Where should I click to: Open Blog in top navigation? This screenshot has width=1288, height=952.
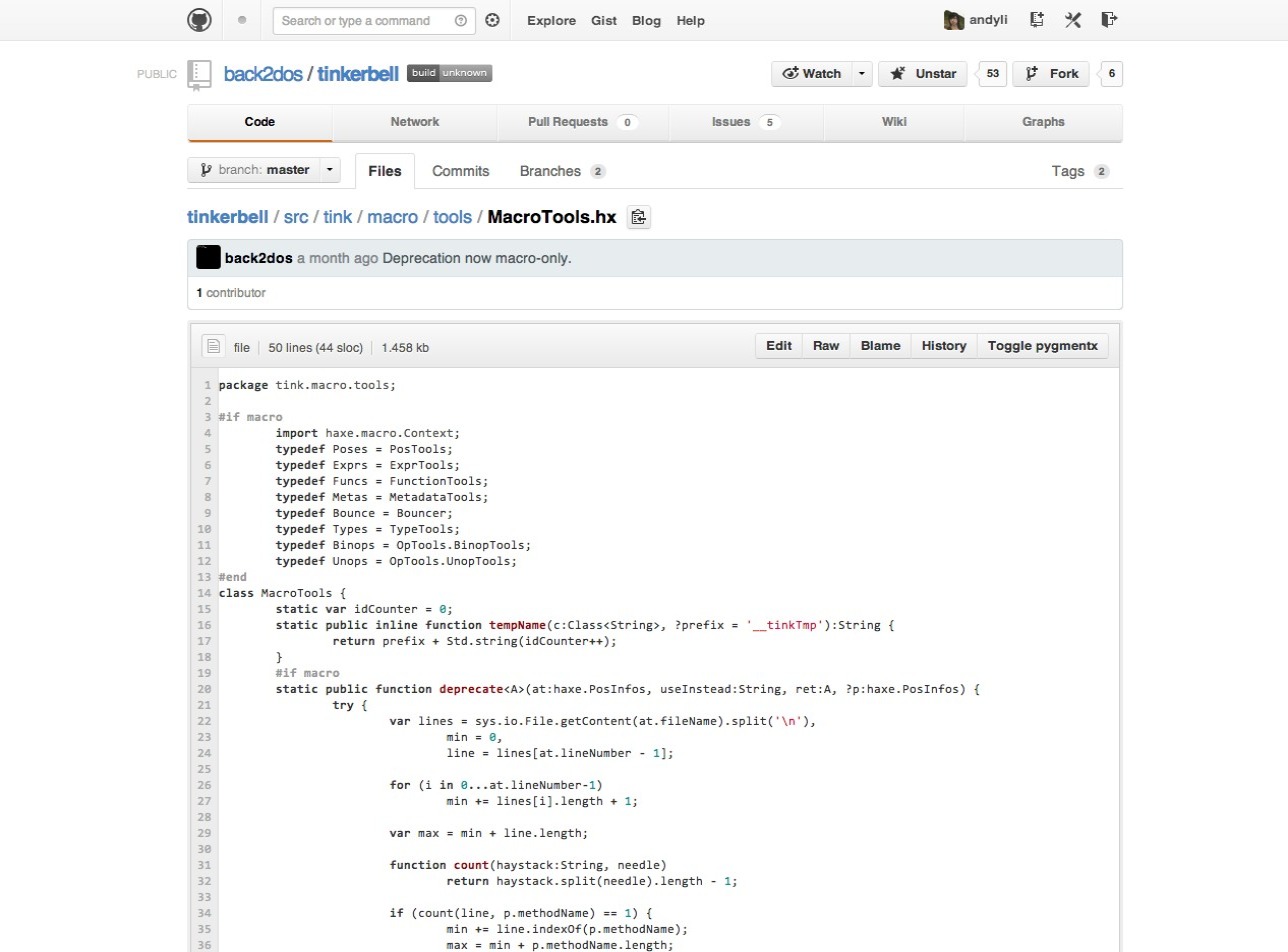coord(646,20)
